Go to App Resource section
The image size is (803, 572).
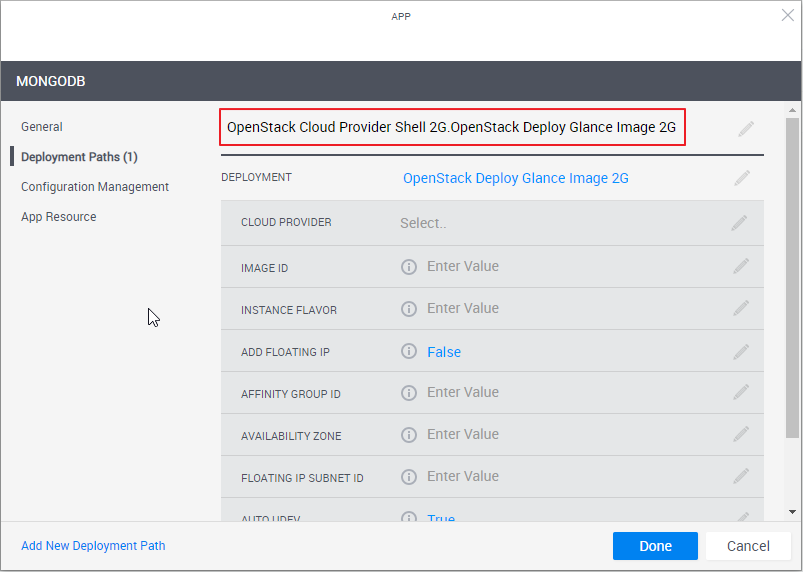pyautogui.click(x=59, y=217)
